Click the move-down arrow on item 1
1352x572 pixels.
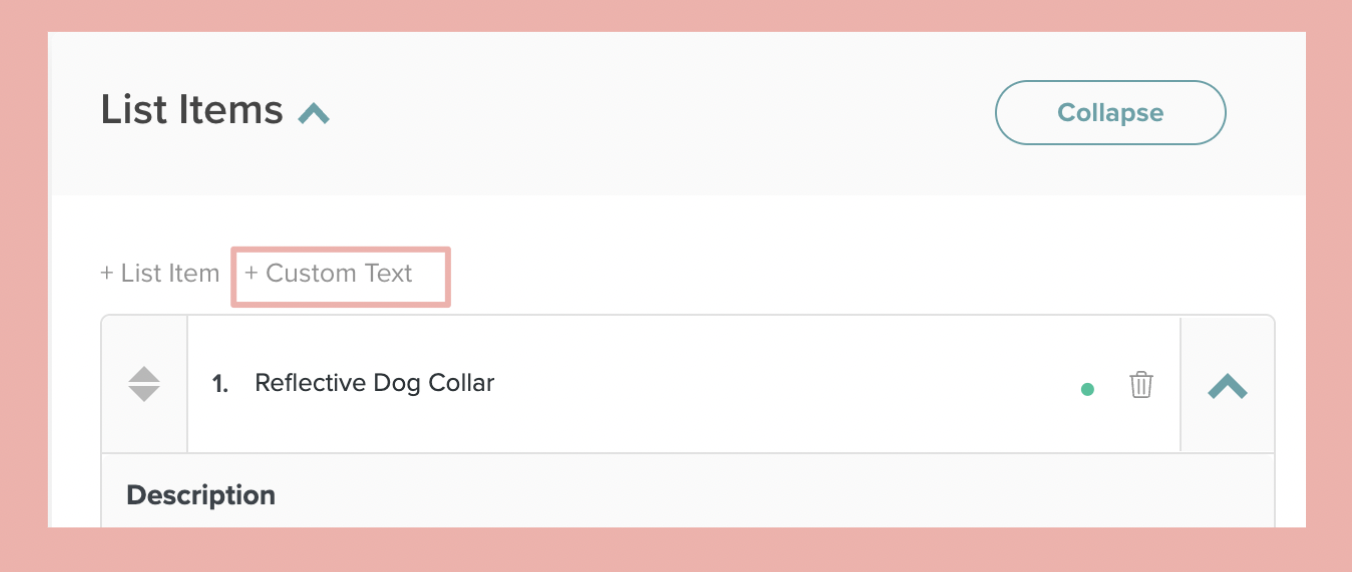coord(145,394)
